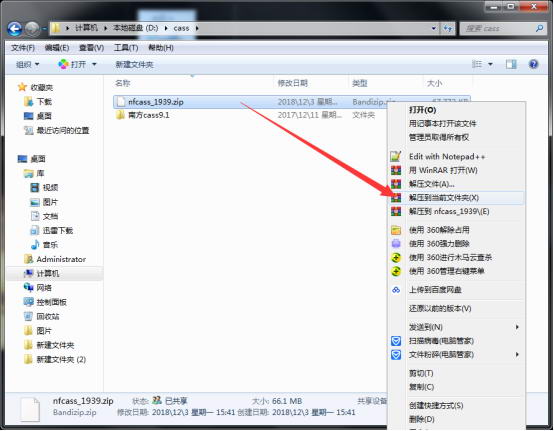Click the 音乐 note icon in sidebar
The width and height of the screenshot is (554, 431).
35,244
